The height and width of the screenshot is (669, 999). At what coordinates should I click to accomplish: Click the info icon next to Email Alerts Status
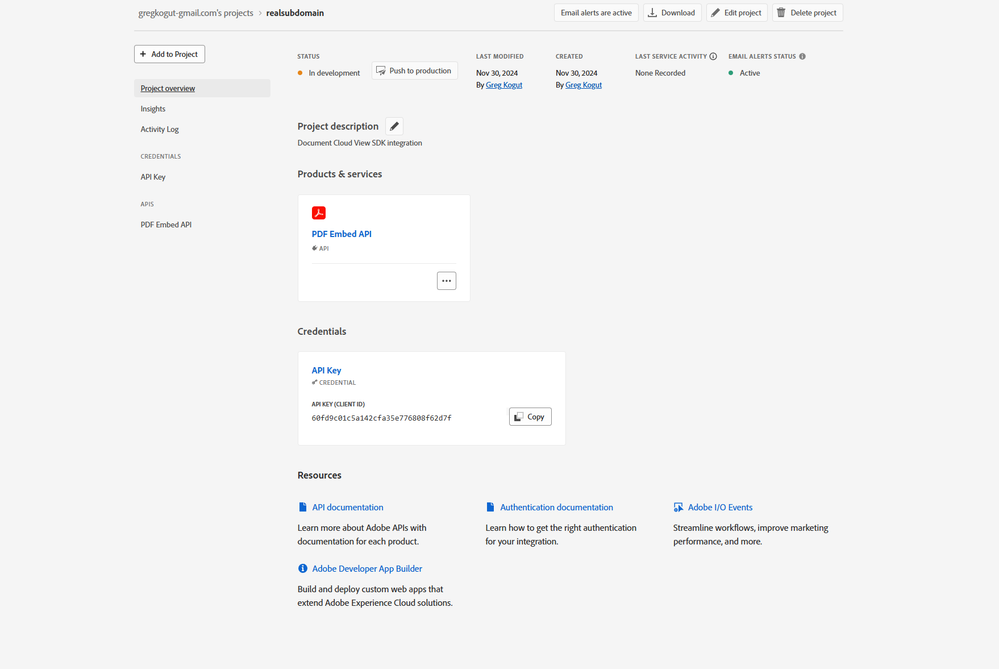[802, 57]
